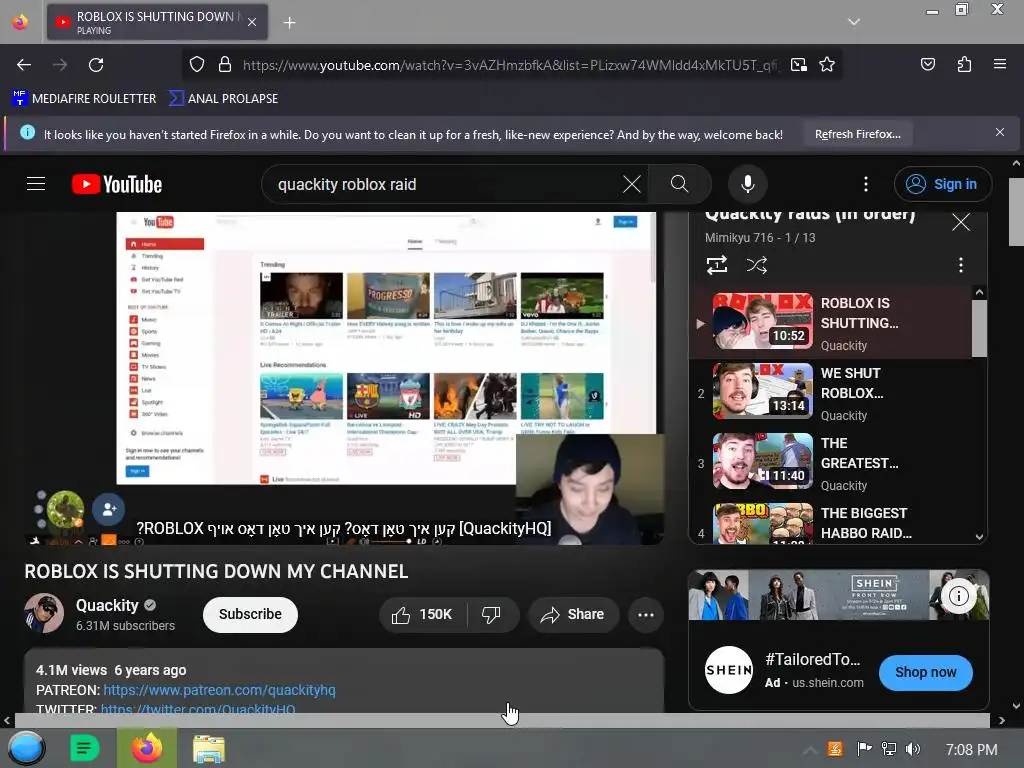Open more actions menu beside Share
The width and height of the screenshot is (1024, 768).
click(645, 615)
